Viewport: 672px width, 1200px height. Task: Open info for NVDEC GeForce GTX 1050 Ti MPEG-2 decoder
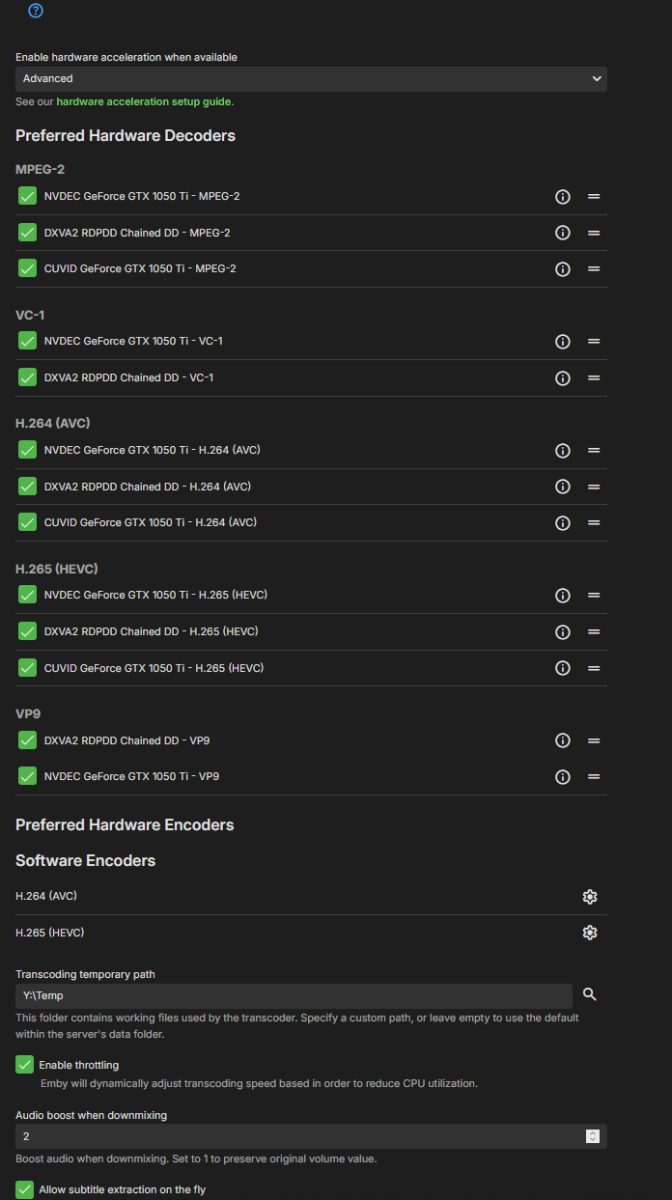(562, 196)
